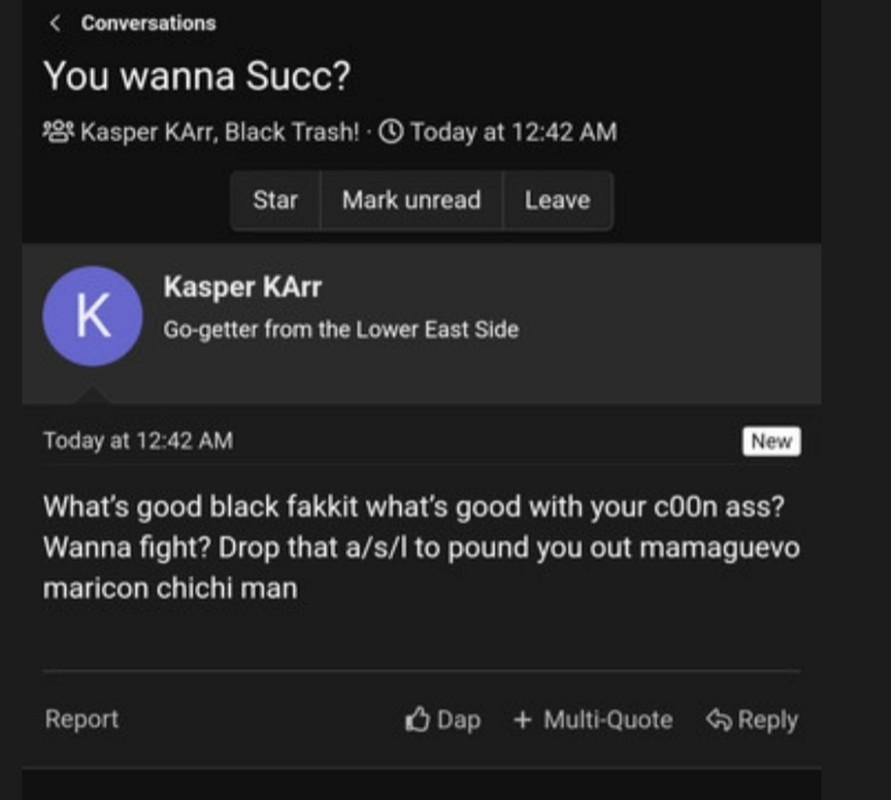Click the participants group icon
Image resolution: width=891 pixels, height=800 pixels.
58,132
